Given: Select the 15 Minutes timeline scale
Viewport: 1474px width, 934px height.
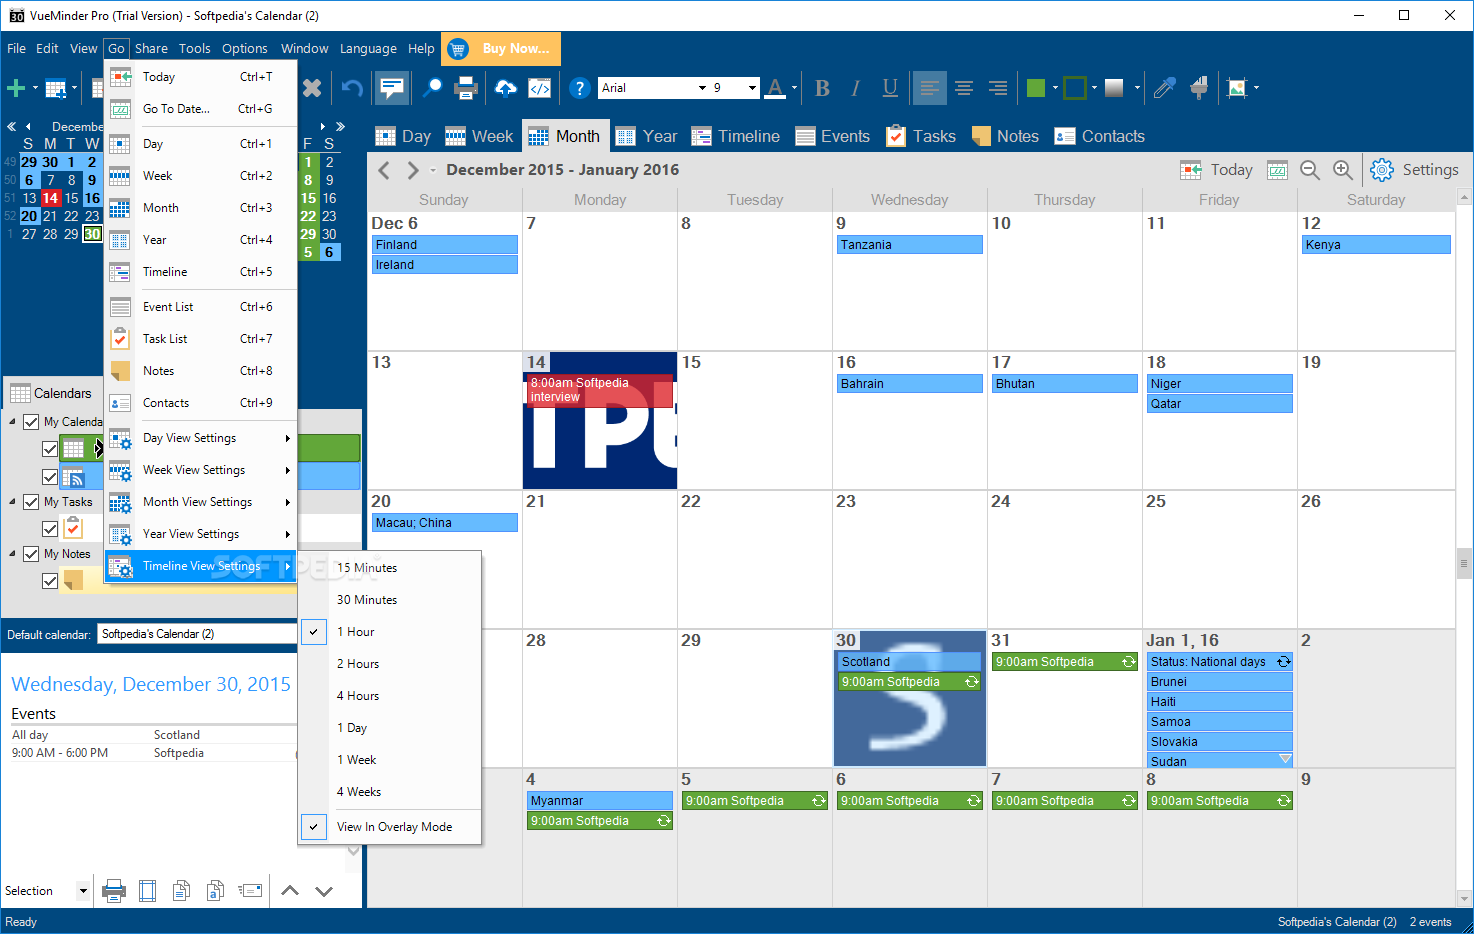Looking at the screenshot, I should click(x=390, y=568).
